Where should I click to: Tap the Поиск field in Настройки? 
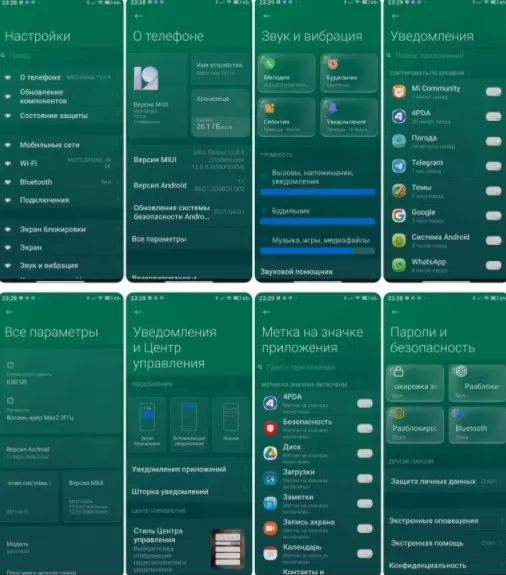62,55
